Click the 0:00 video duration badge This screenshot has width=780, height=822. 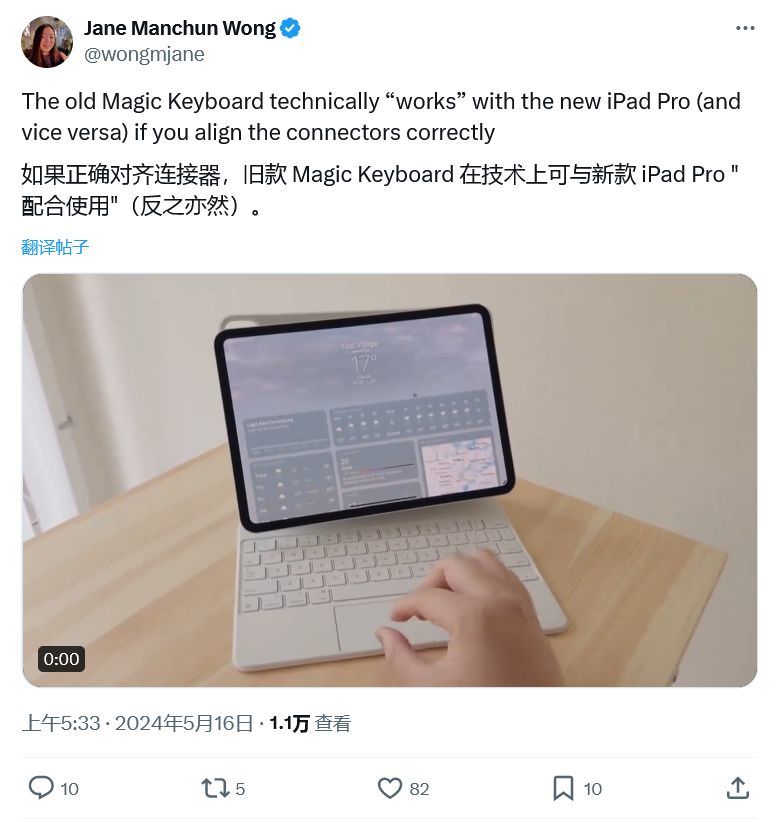61,659
